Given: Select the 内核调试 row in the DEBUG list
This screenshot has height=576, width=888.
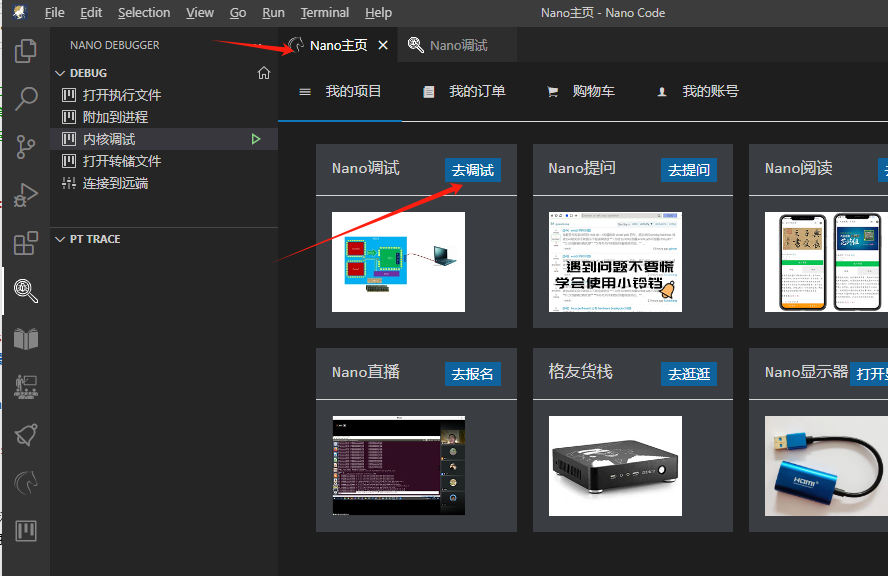Looking at the screenshot, I should pyautogui.click(x=164, y=139).
